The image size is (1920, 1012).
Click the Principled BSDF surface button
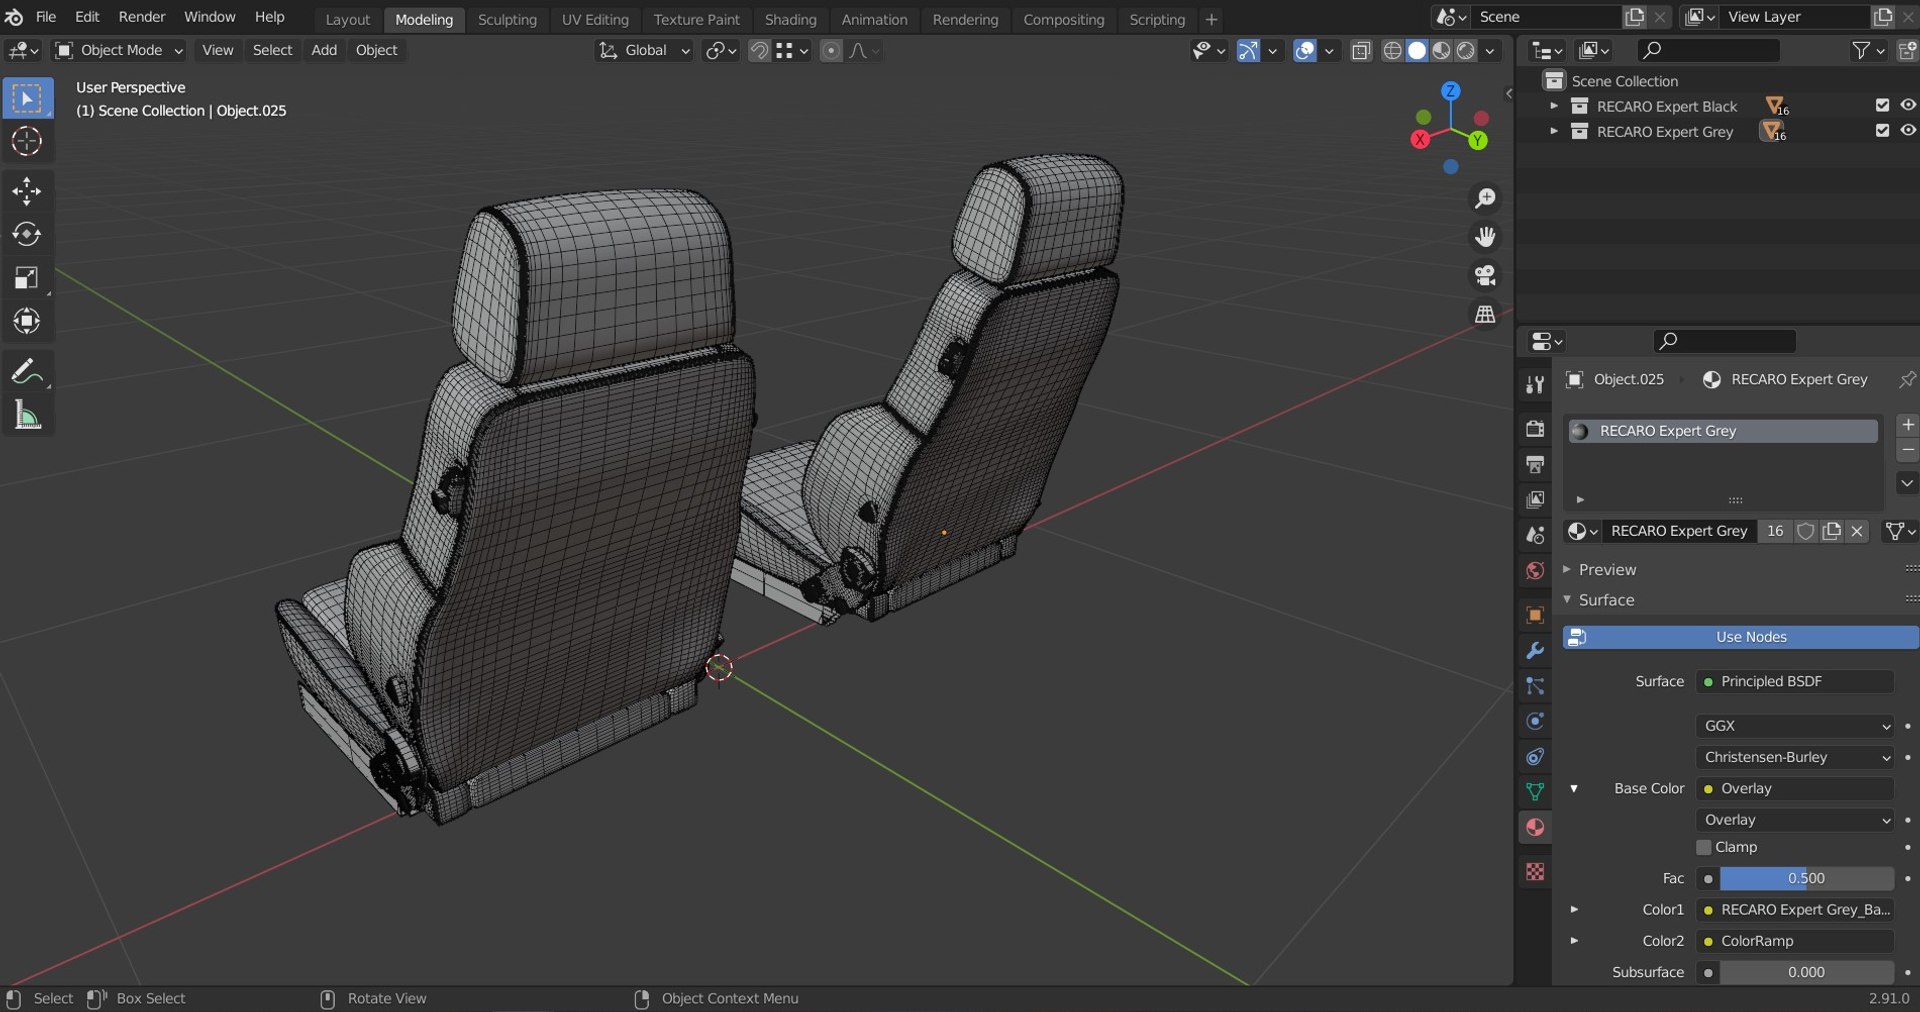tap(1795, 681)
